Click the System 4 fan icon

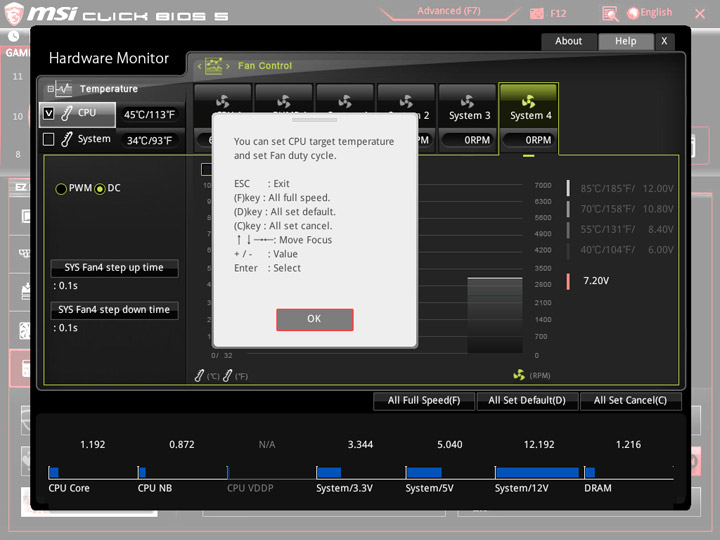point(529,101)
